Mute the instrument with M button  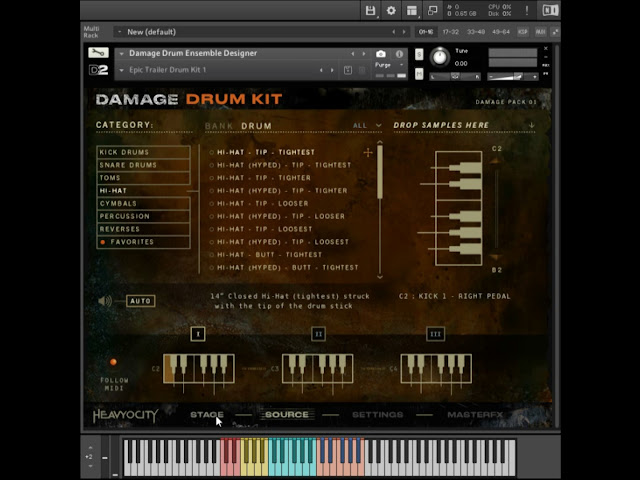point(419,74)
